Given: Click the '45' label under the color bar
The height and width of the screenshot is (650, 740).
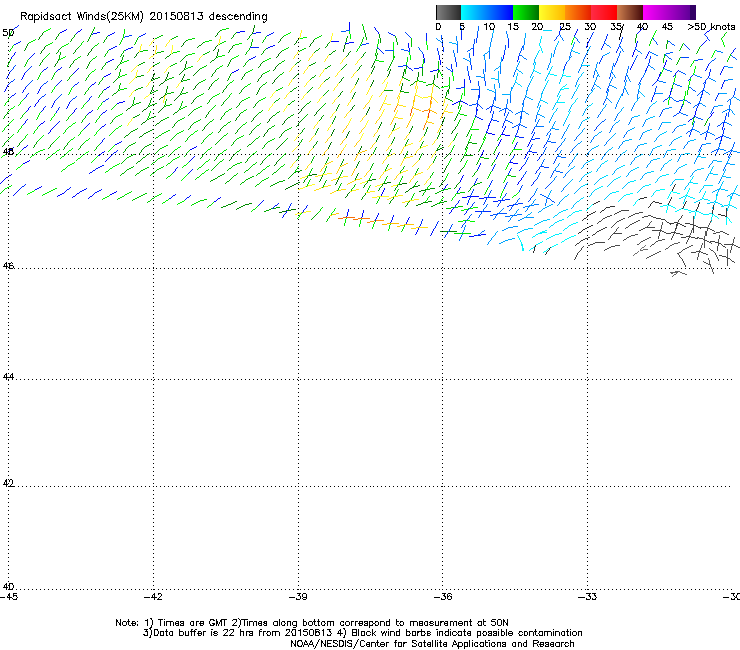Looking at the screenshot, I should [667, 27].
